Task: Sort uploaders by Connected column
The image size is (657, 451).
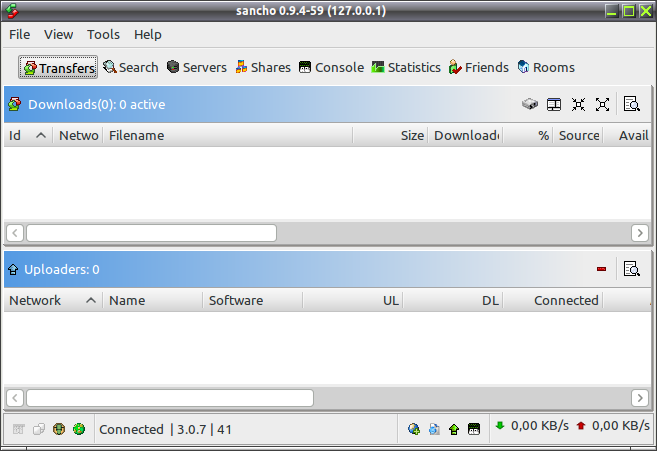Action: tap(553, 300)
